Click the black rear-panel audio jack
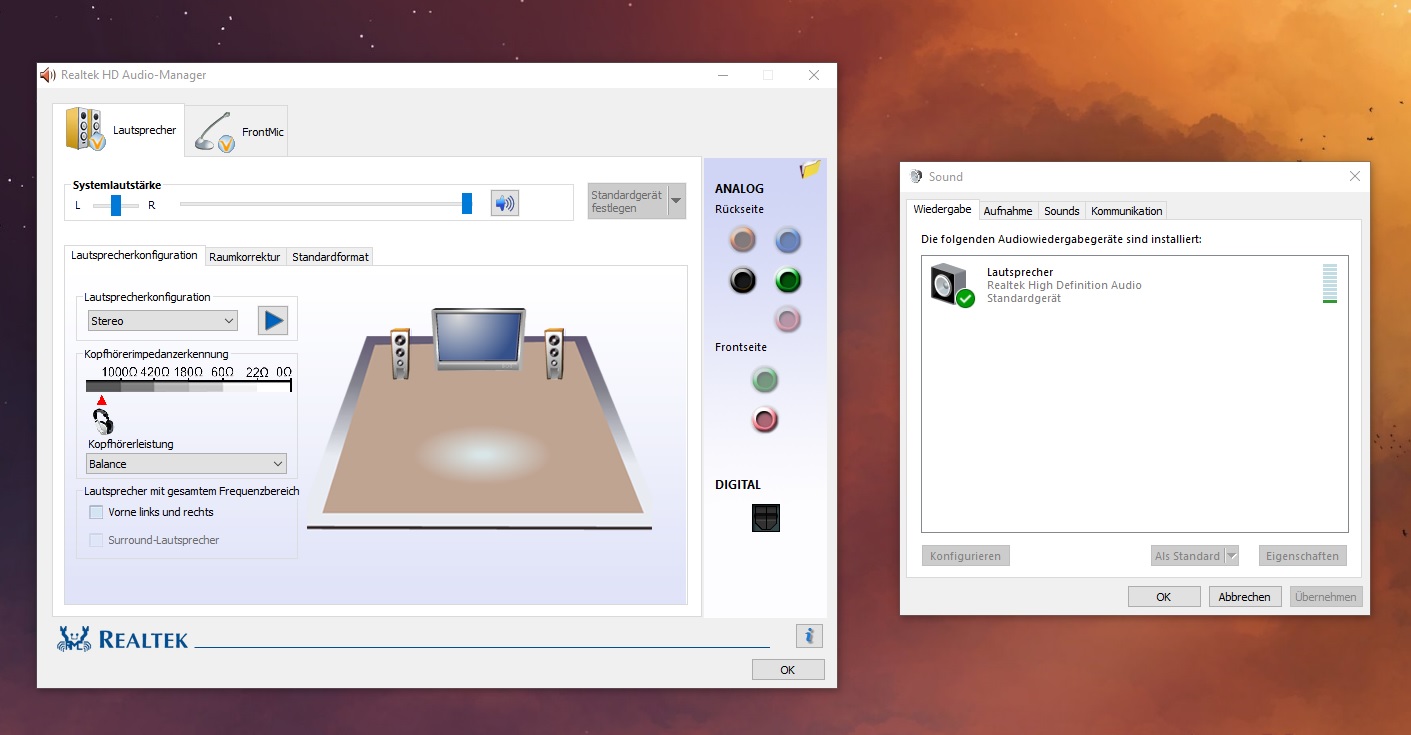Viewport: 1411px width, 735px height. pos(742,280)
